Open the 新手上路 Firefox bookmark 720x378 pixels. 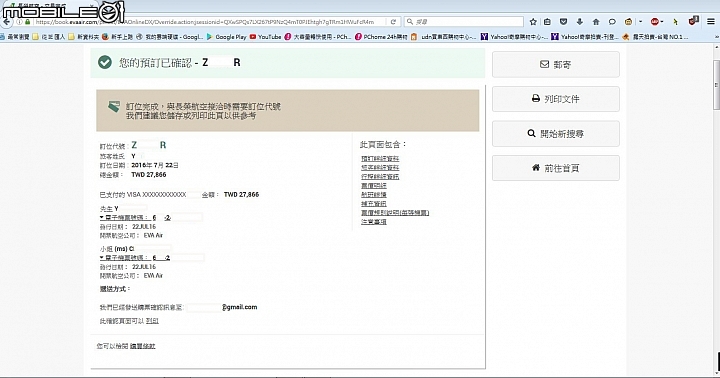point(118,37)
